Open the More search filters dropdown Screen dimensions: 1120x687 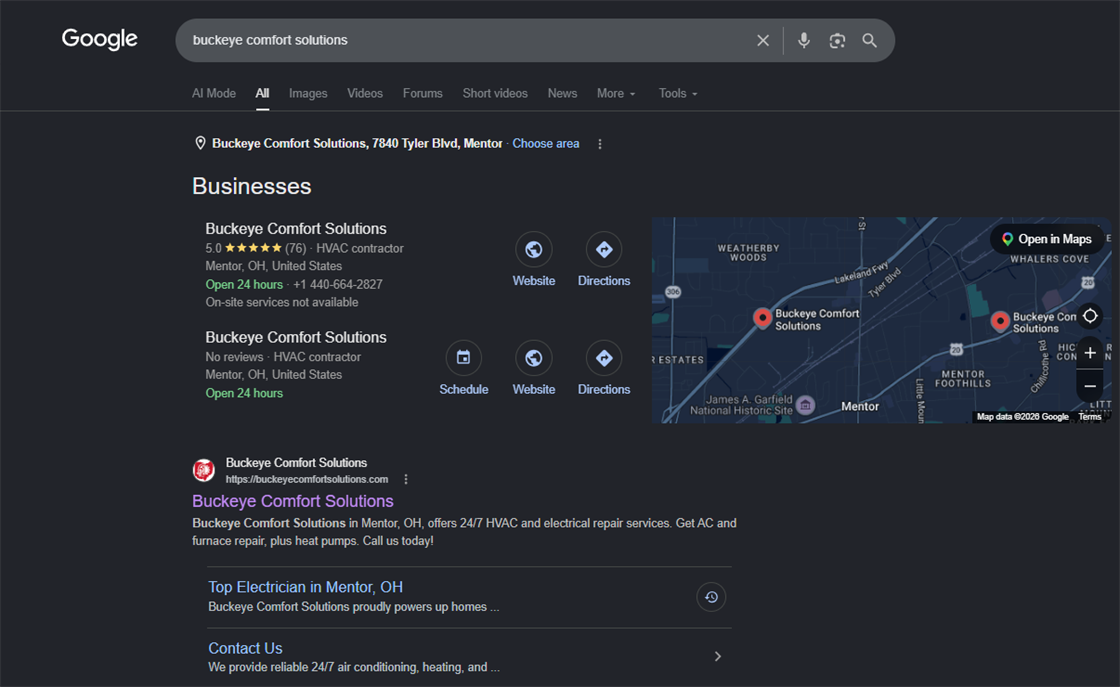pyautogui.click(x=616, y=94)
